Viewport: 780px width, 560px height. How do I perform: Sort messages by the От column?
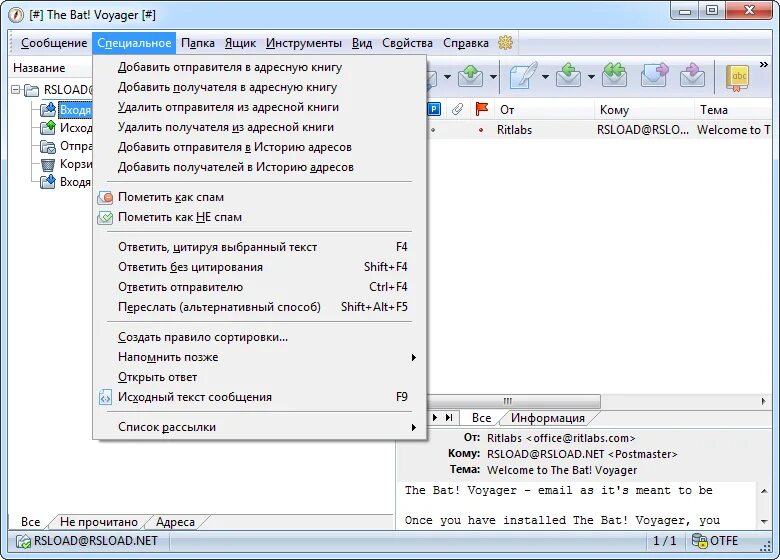tap(507, 109)
